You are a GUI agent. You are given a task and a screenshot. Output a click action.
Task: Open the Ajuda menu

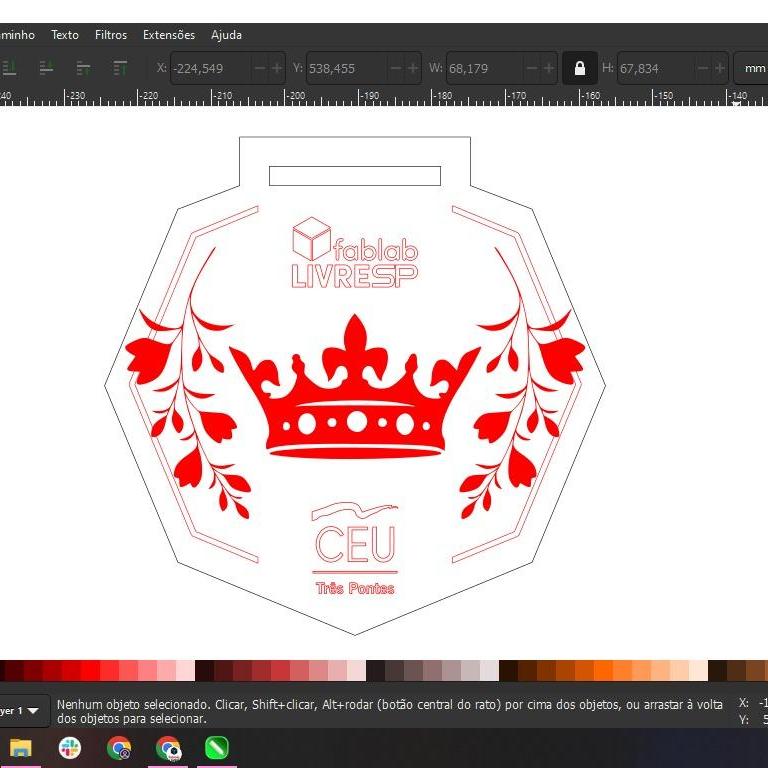[226, 35]
